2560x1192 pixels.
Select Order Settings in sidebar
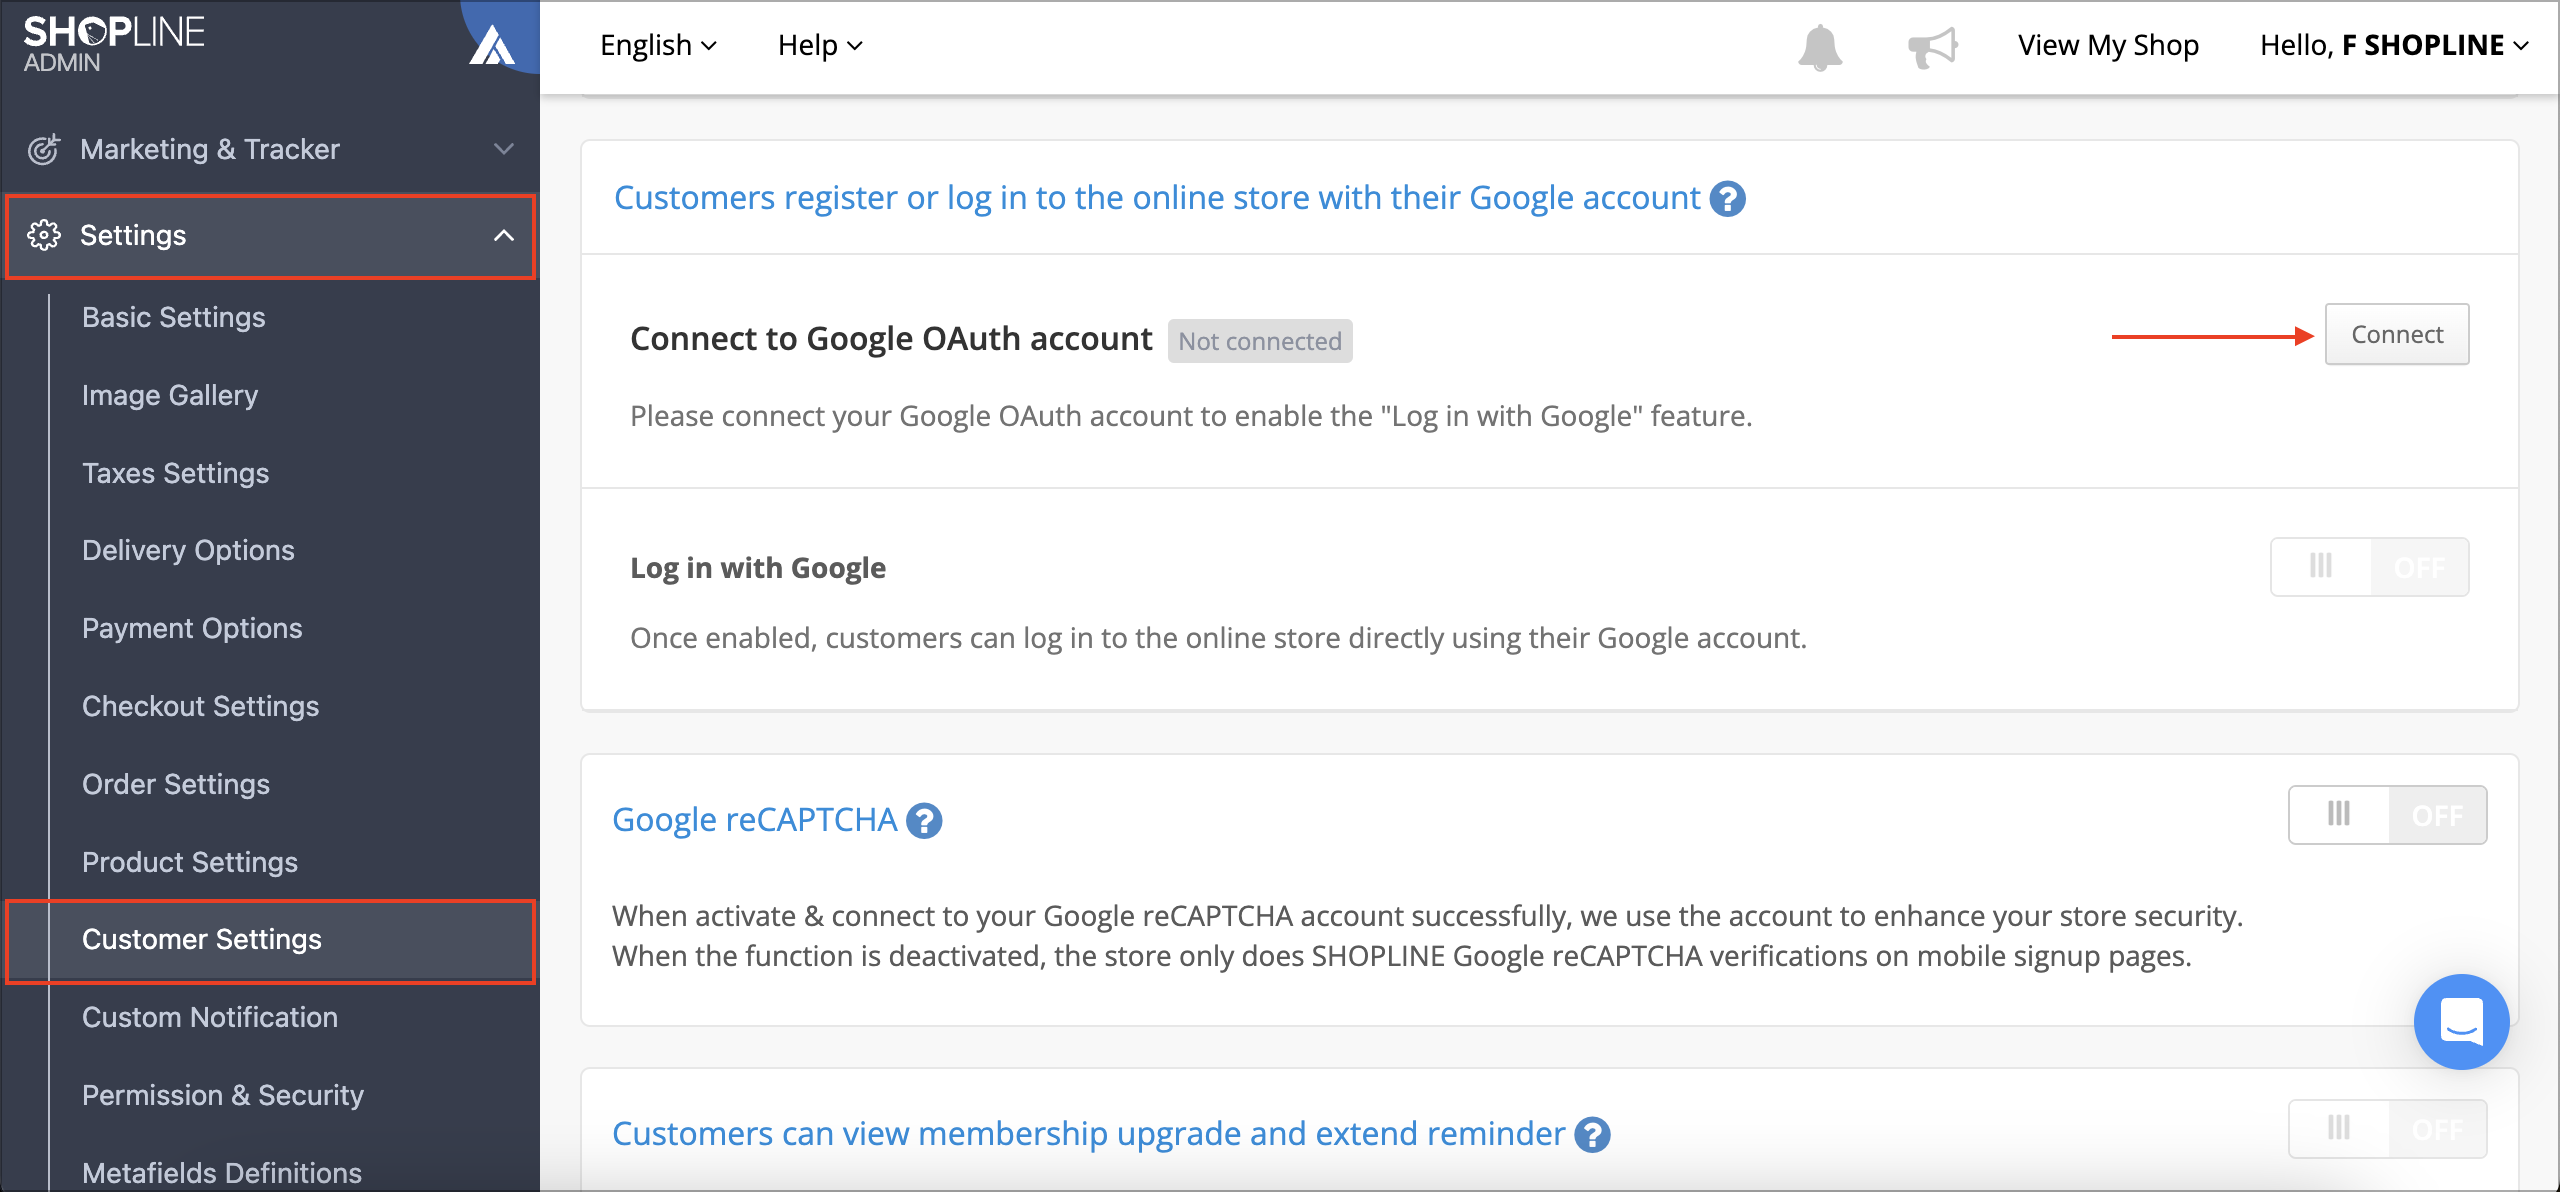tap(176, 784)
